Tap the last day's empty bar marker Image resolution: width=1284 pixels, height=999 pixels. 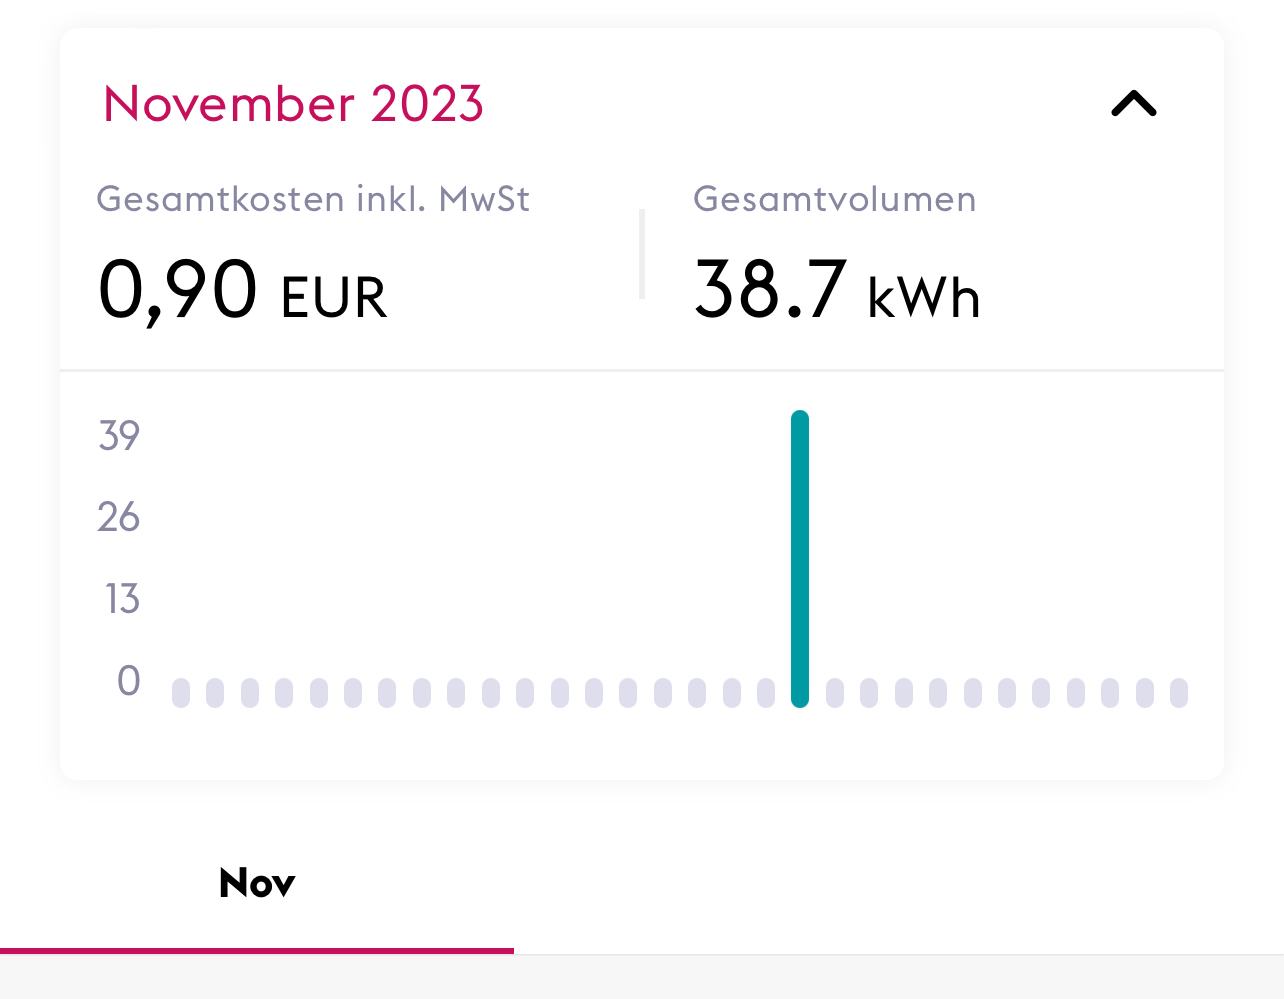(x=1179, y=693)
